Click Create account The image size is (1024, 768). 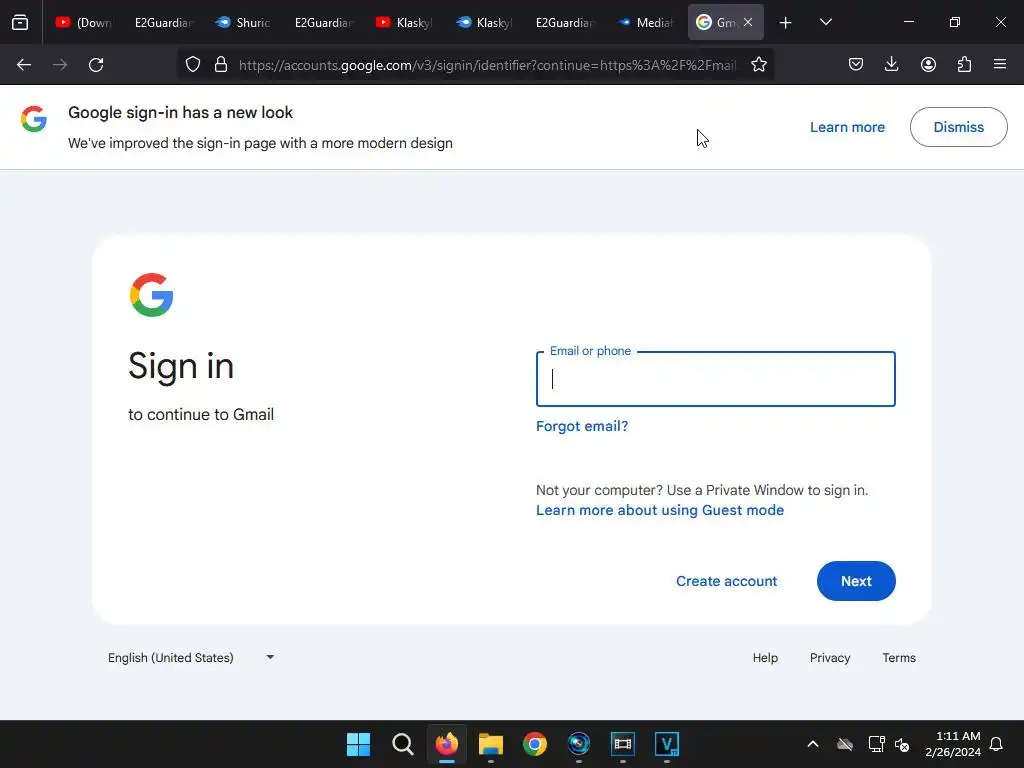tap(726, 581)
